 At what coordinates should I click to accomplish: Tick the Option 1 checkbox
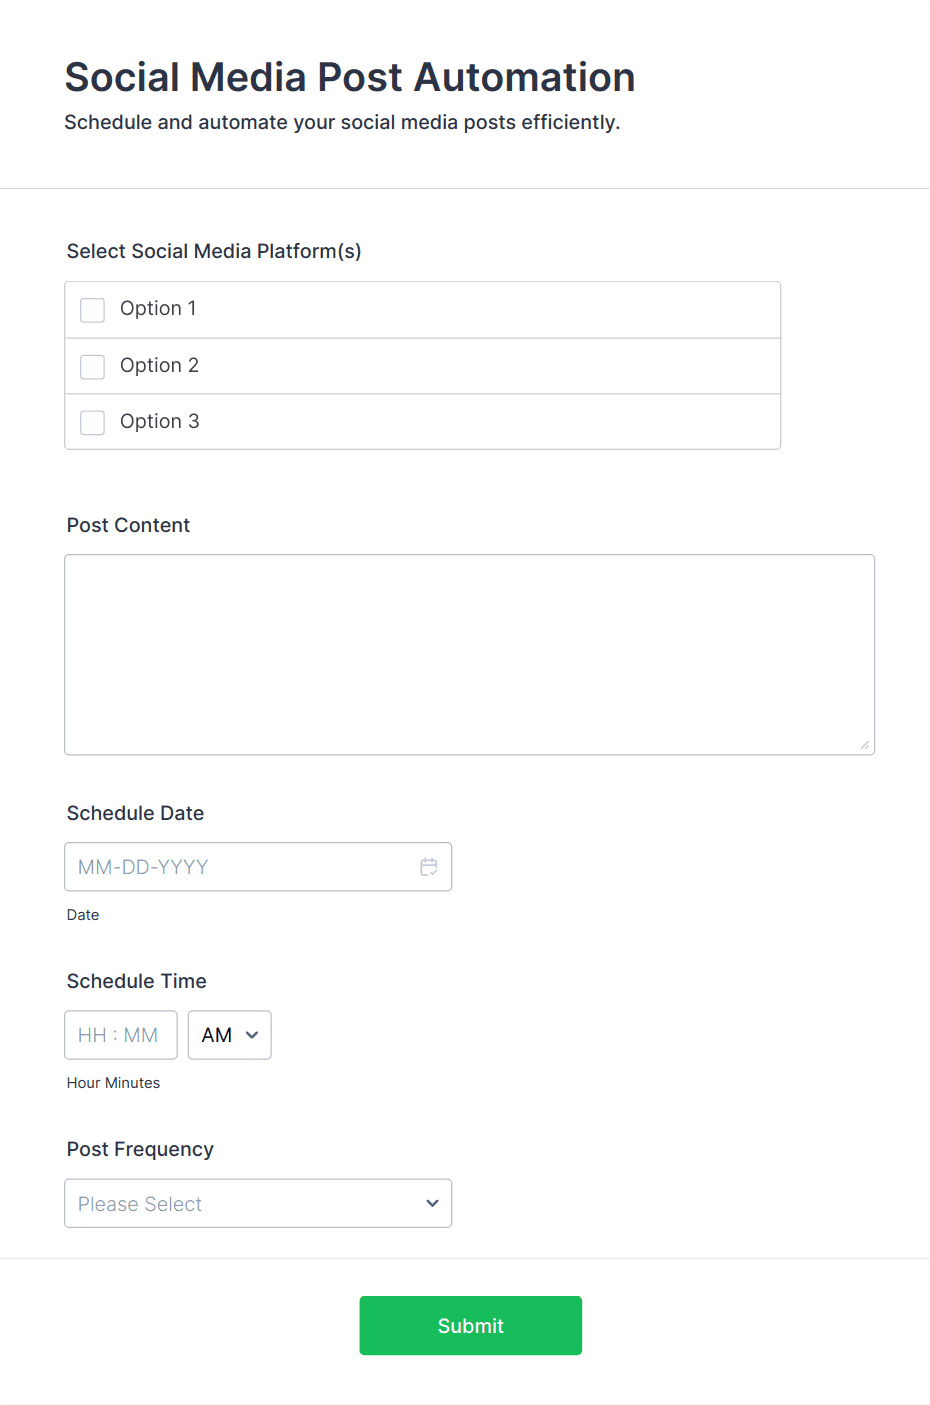point(93,310)
